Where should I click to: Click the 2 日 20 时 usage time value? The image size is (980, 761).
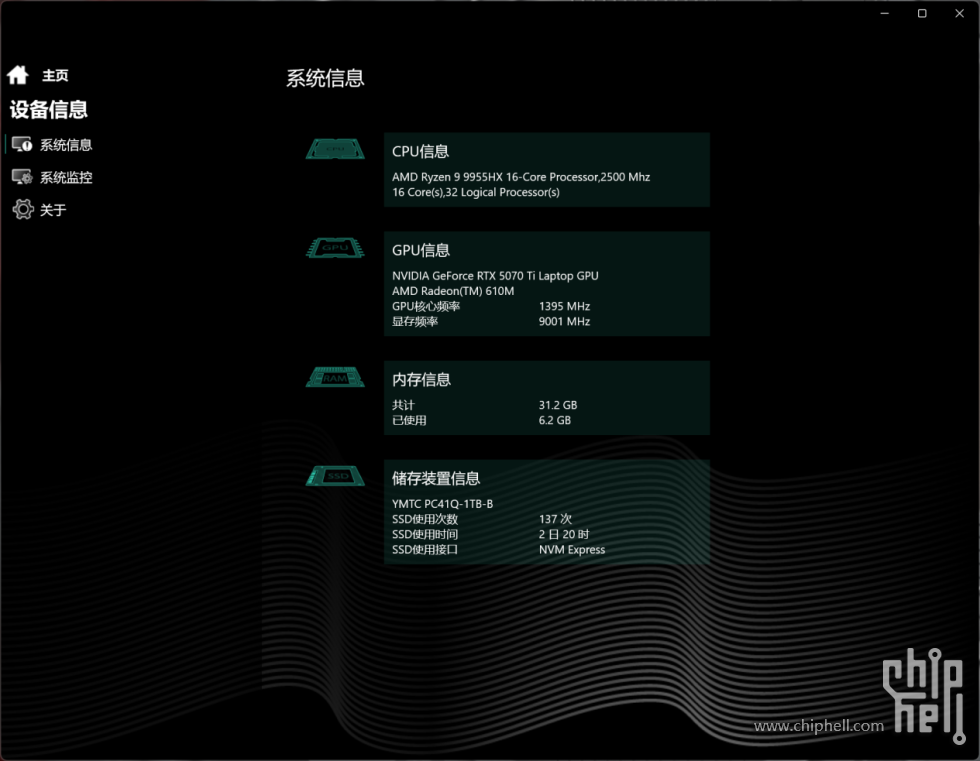tap(564, 534)
